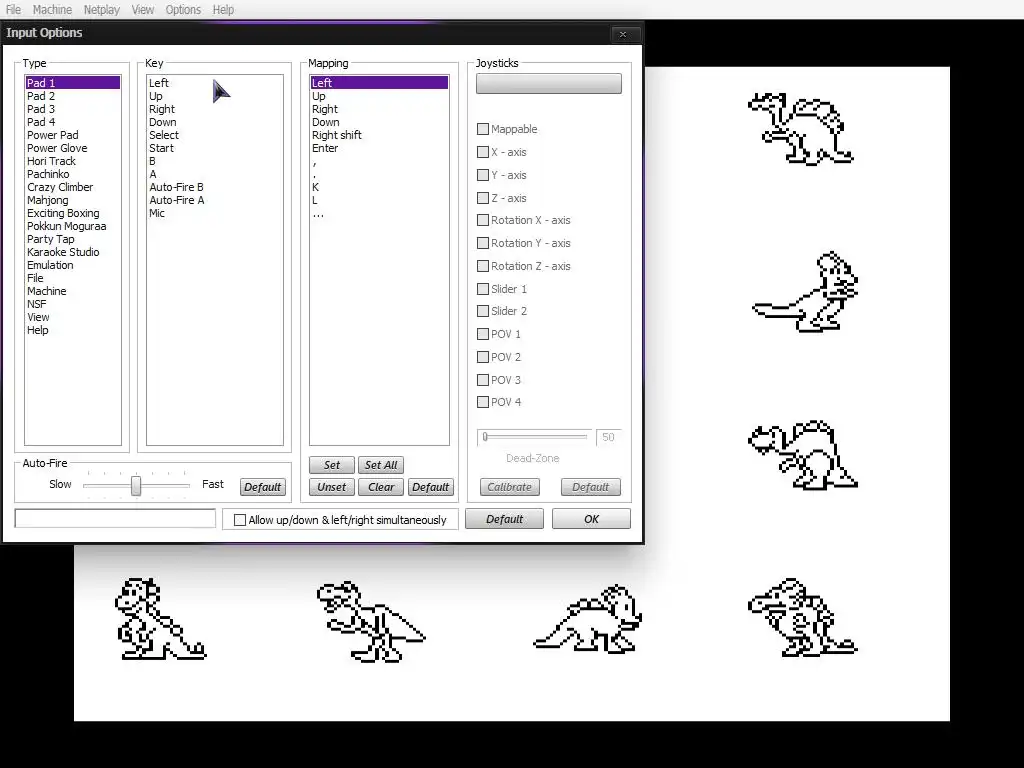The image size is (1024, 768).
Task: Open the File menu
Action: pos(13,10)
